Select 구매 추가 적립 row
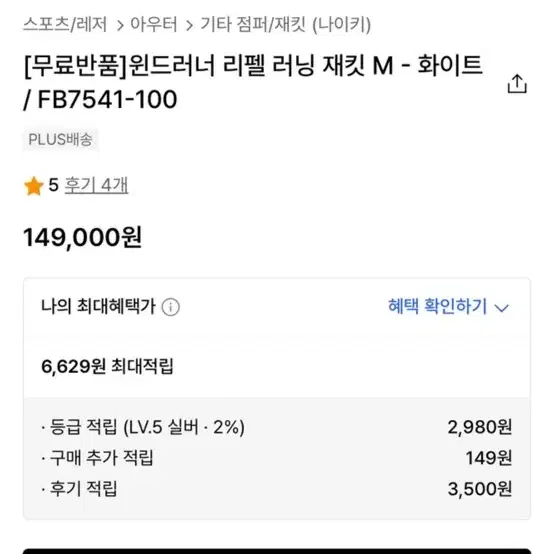The image size is (554, 554). (277, 458)
